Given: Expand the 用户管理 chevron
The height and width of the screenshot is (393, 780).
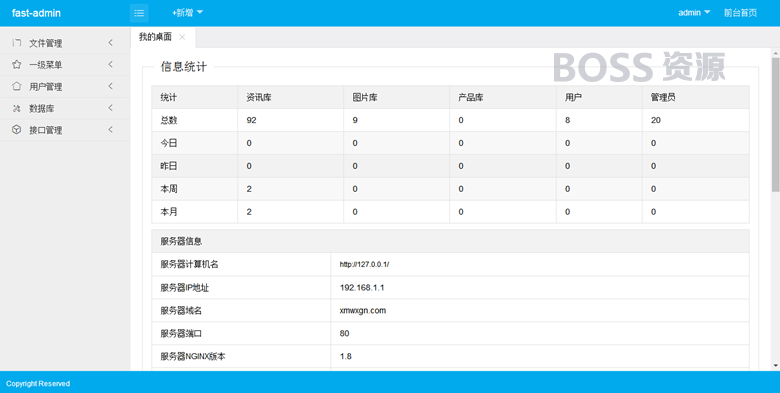Looking at the screenshot, I should click(110, 86).
